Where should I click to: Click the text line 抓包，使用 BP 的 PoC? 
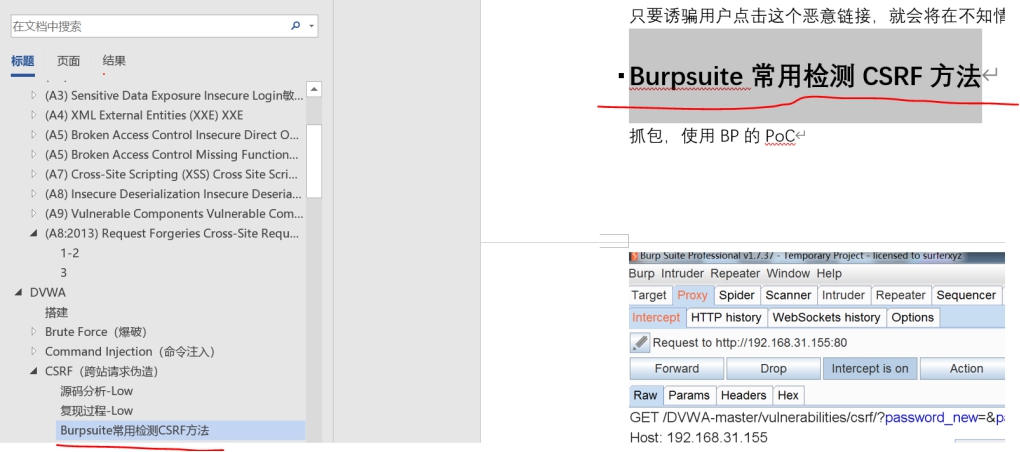(x=713, y=136)
